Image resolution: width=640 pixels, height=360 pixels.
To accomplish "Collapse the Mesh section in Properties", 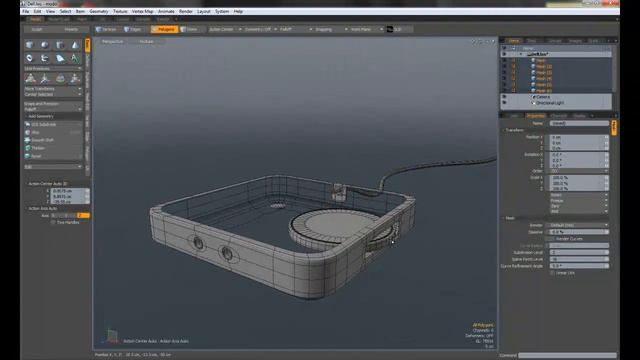I will (503, 218).
